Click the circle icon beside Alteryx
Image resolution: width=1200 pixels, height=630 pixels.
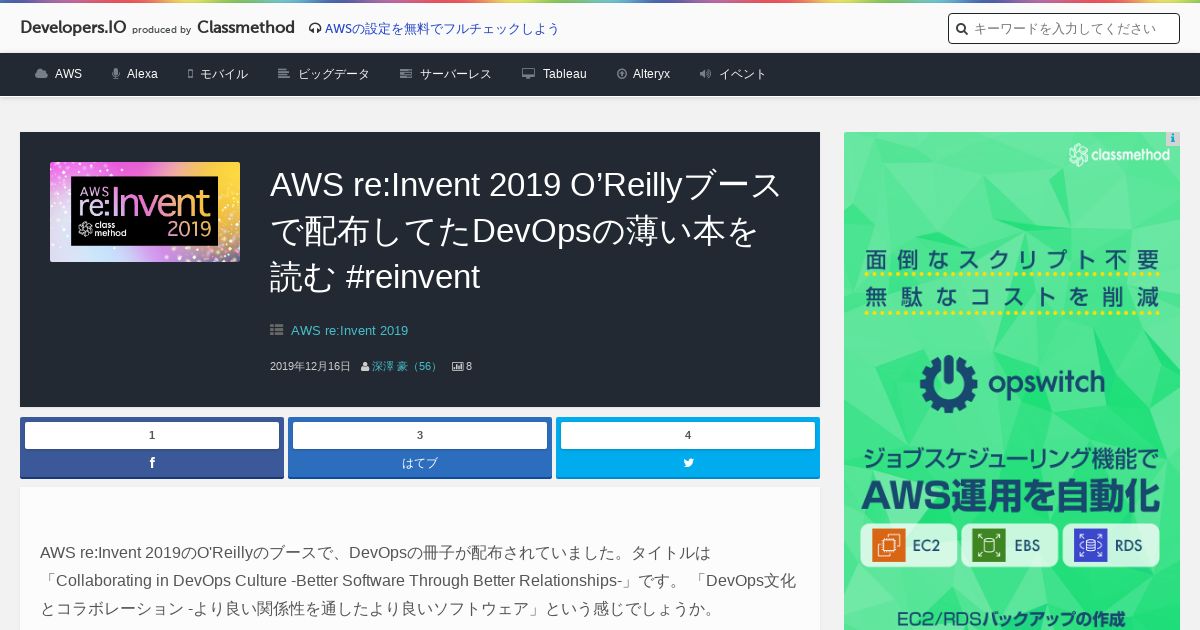(x=622, y=74)
